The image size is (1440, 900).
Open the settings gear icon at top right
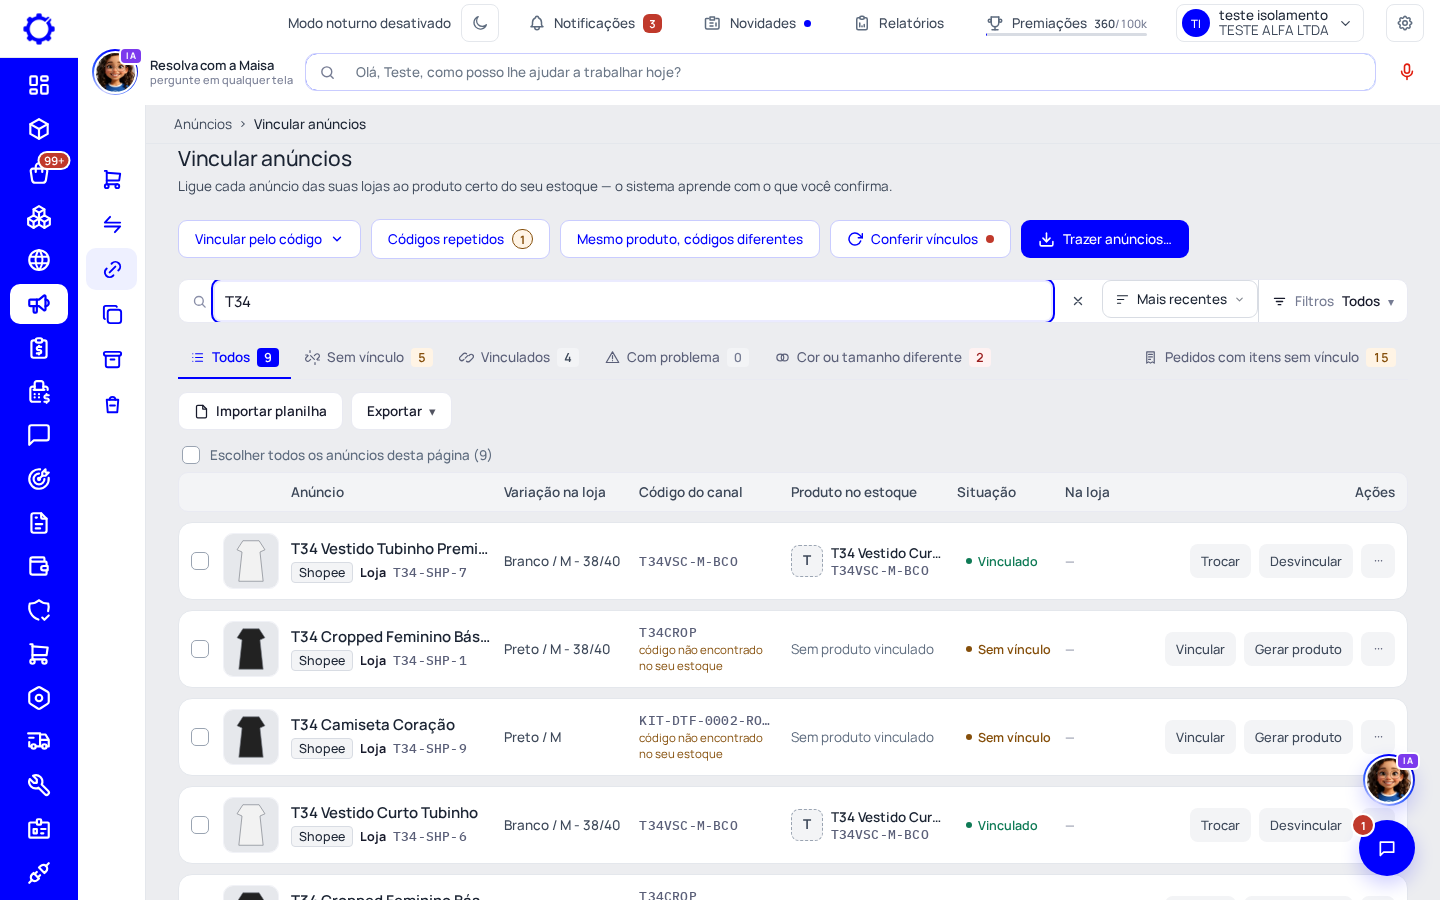pyautogui.click(x=1405, y=23)
